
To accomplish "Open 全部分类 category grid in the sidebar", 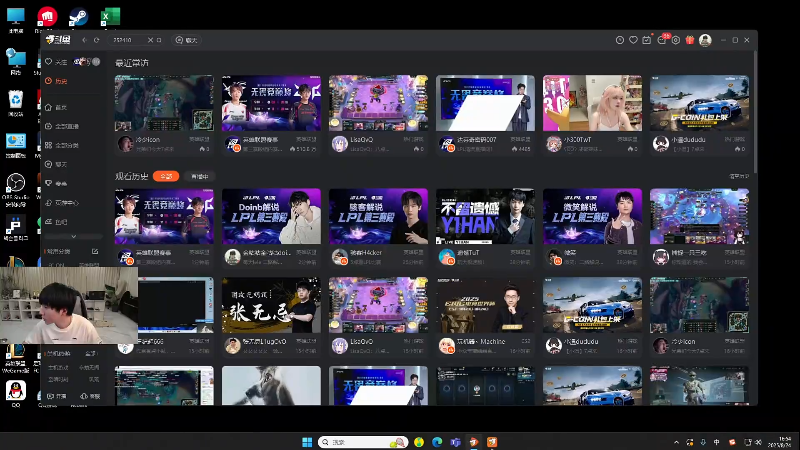I will coord(62,145).
